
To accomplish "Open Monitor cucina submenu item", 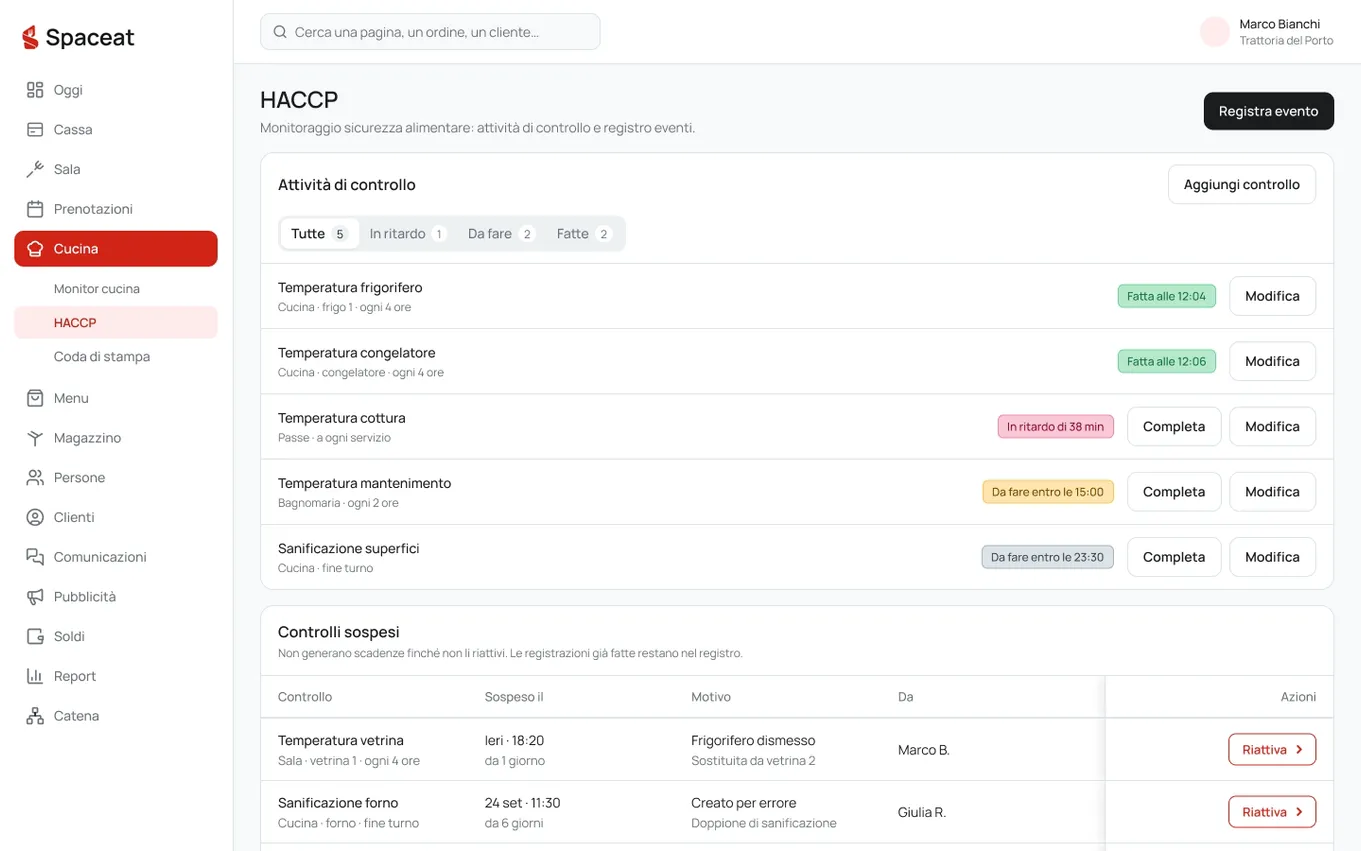I will point(116,289).
